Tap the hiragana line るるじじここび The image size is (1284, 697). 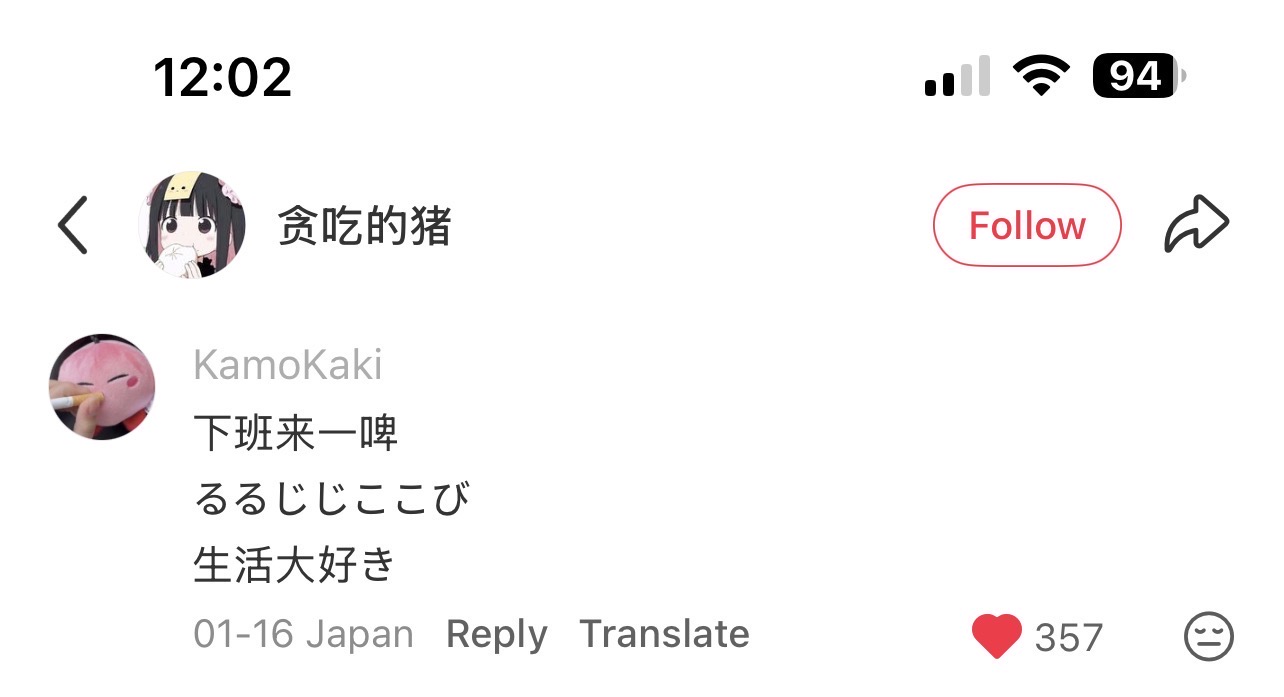point(331,499)
